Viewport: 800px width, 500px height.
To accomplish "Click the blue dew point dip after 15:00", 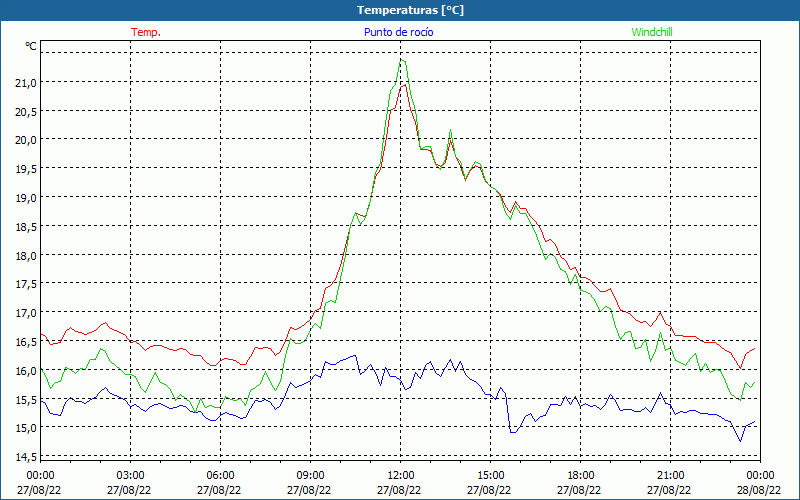I will click(x=513, y=432).
